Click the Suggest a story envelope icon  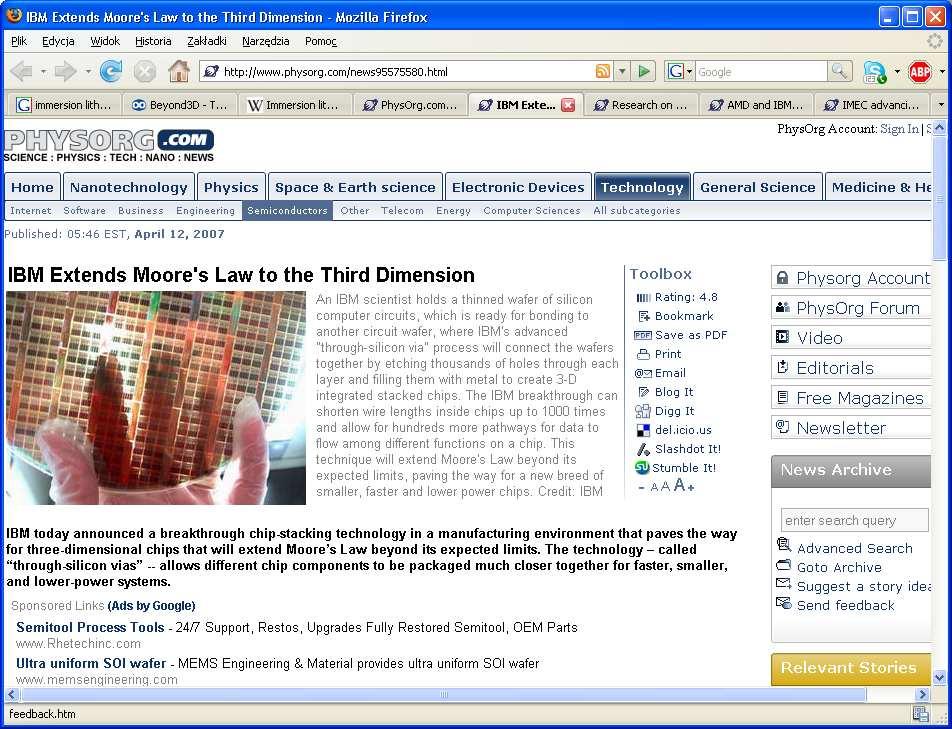[784, 584]
